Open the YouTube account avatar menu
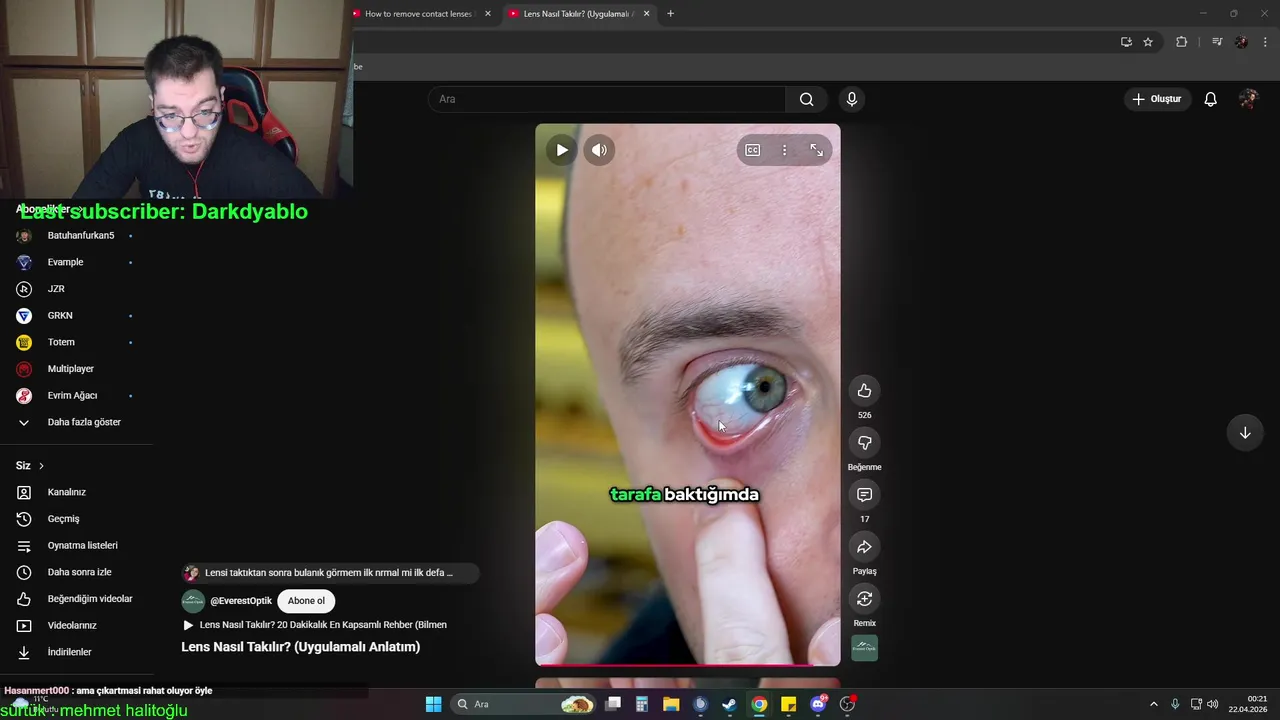The image size is (1280, 720). tap(1248, 99)
